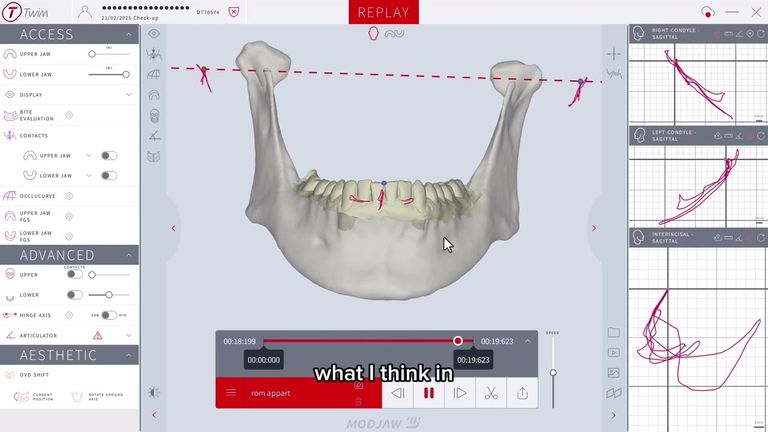Select the skeleton figure icon in the left toolbar
768x432 pixels.
[x=154, y=54]
